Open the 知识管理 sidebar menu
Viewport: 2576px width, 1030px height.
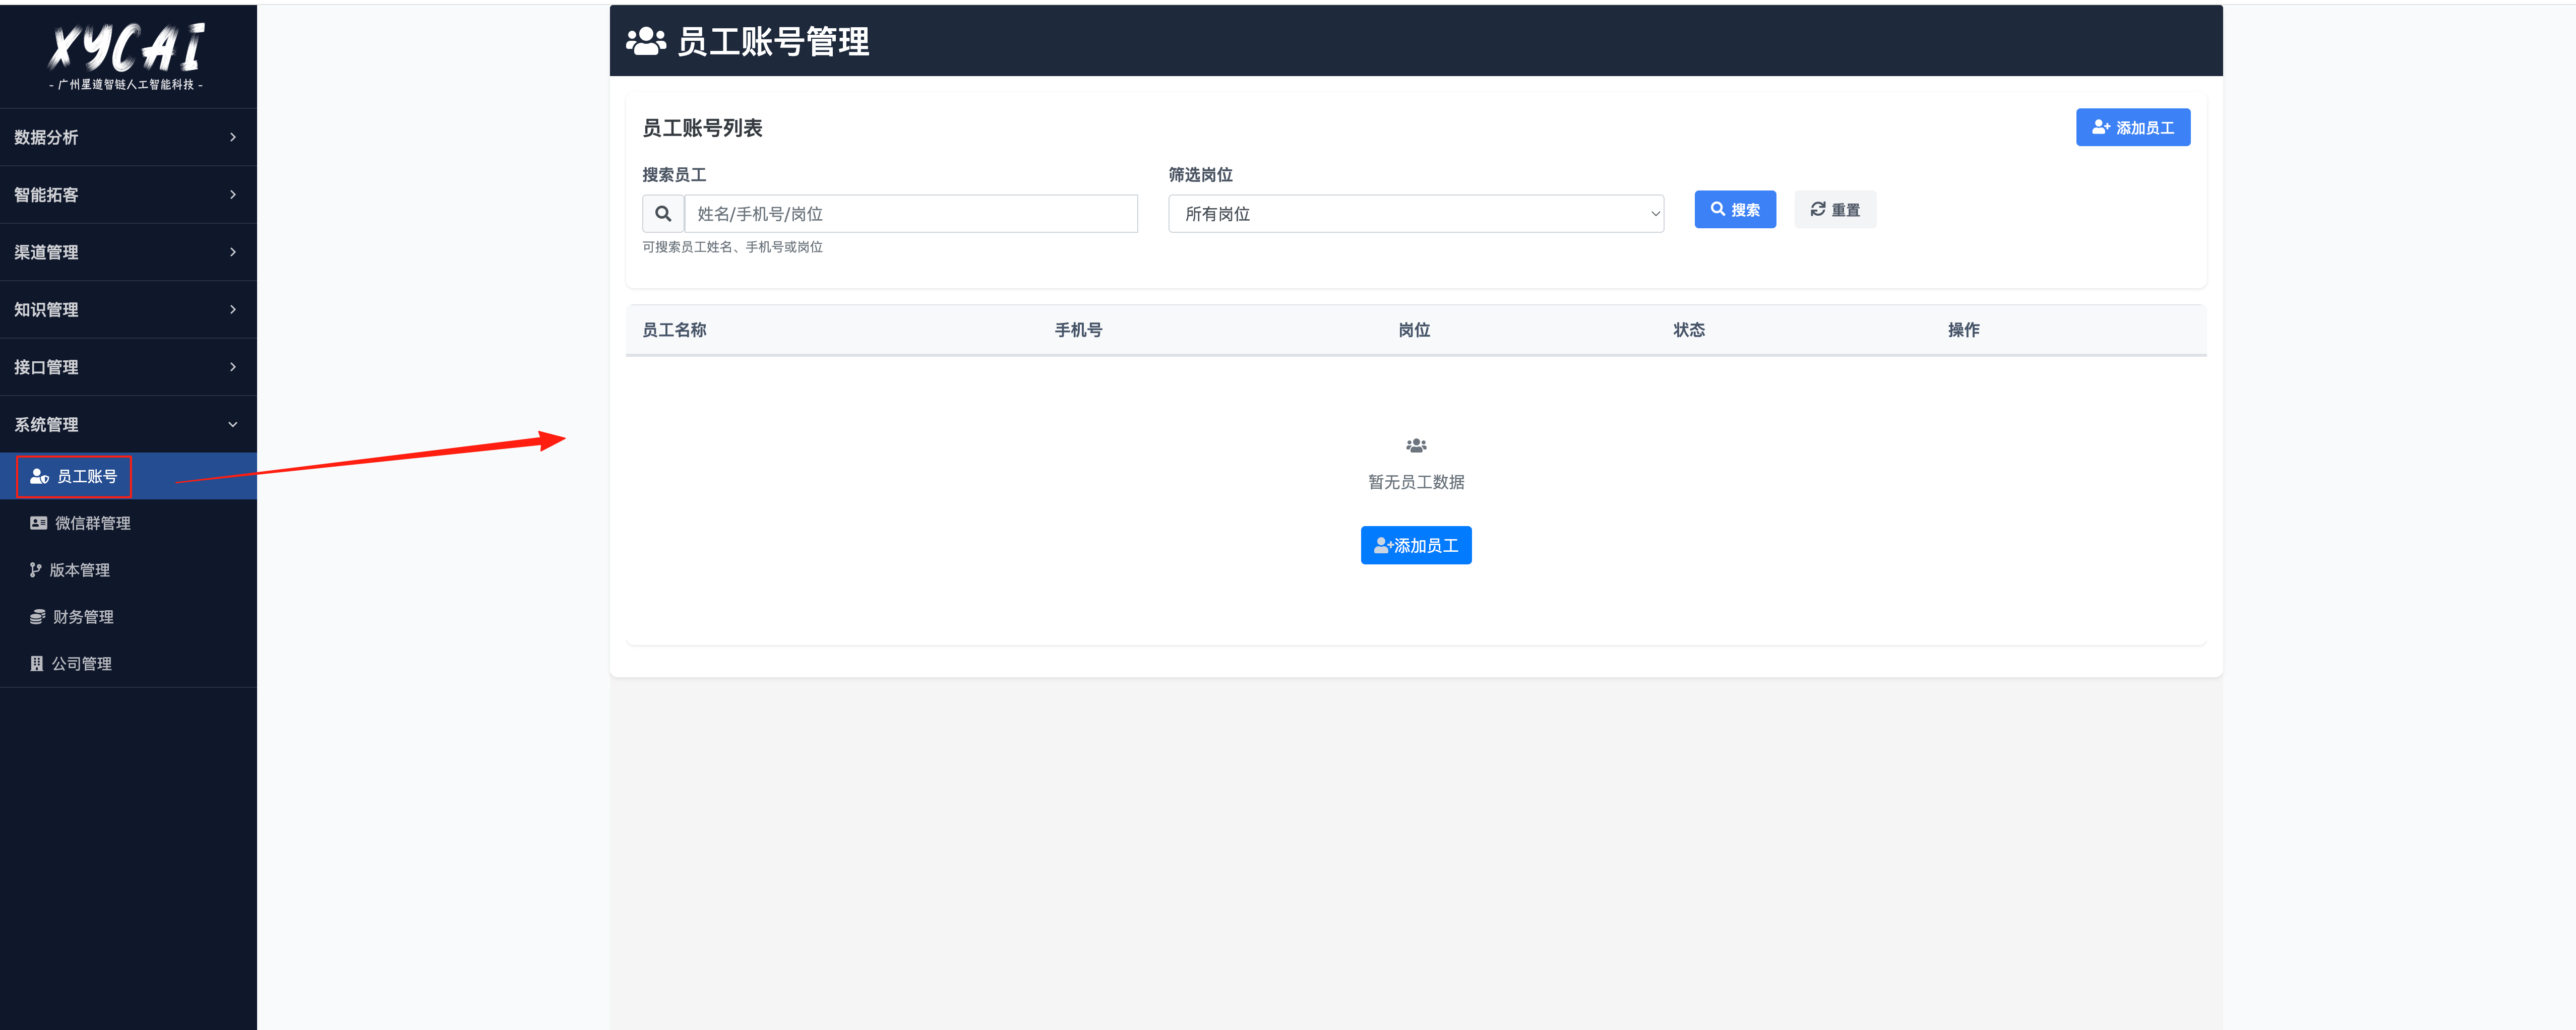128,309
